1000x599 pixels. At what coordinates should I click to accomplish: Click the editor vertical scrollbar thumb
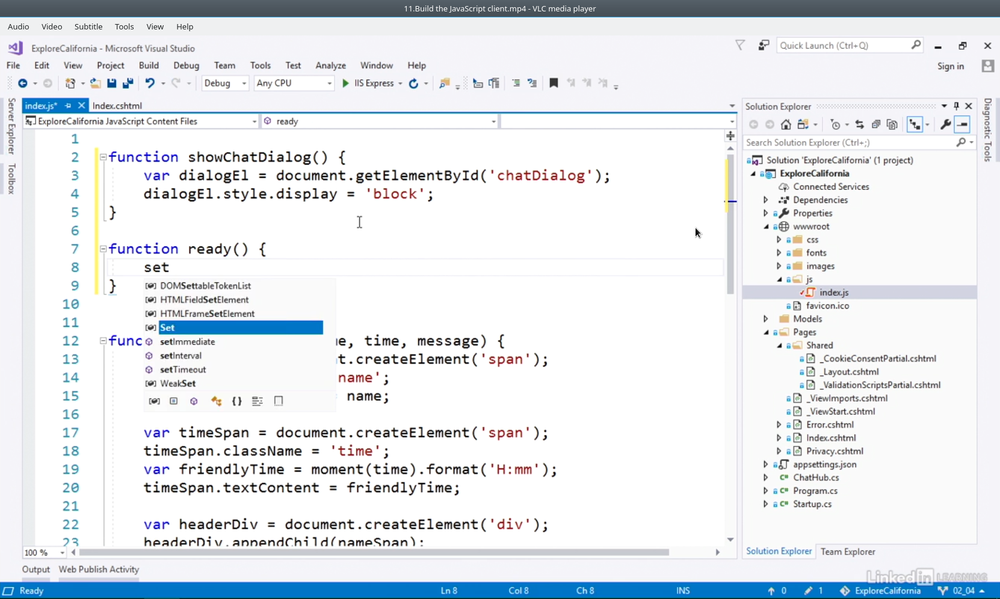[x=730, y=223]
